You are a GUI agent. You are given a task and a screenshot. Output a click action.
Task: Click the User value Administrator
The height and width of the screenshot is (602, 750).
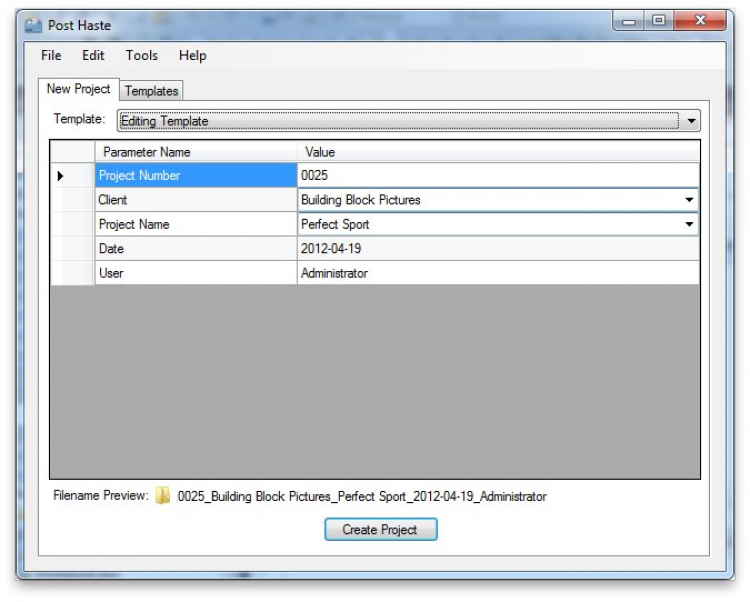click(x=497, y=273)
